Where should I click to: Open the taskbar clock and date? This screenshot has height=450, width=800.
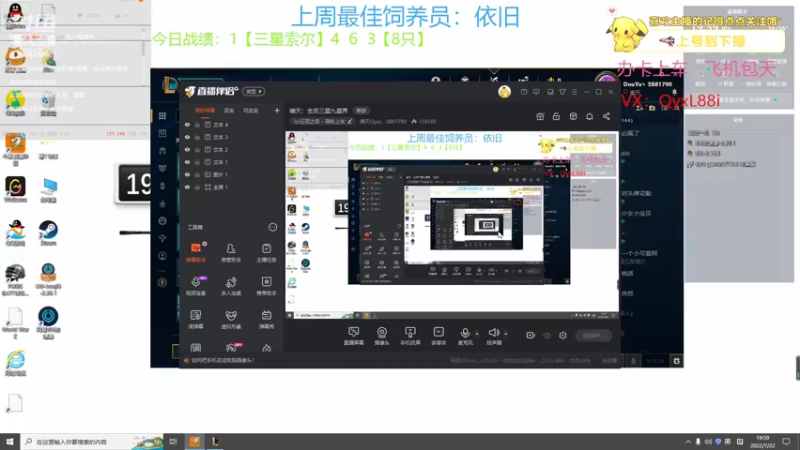click(763, 441)
